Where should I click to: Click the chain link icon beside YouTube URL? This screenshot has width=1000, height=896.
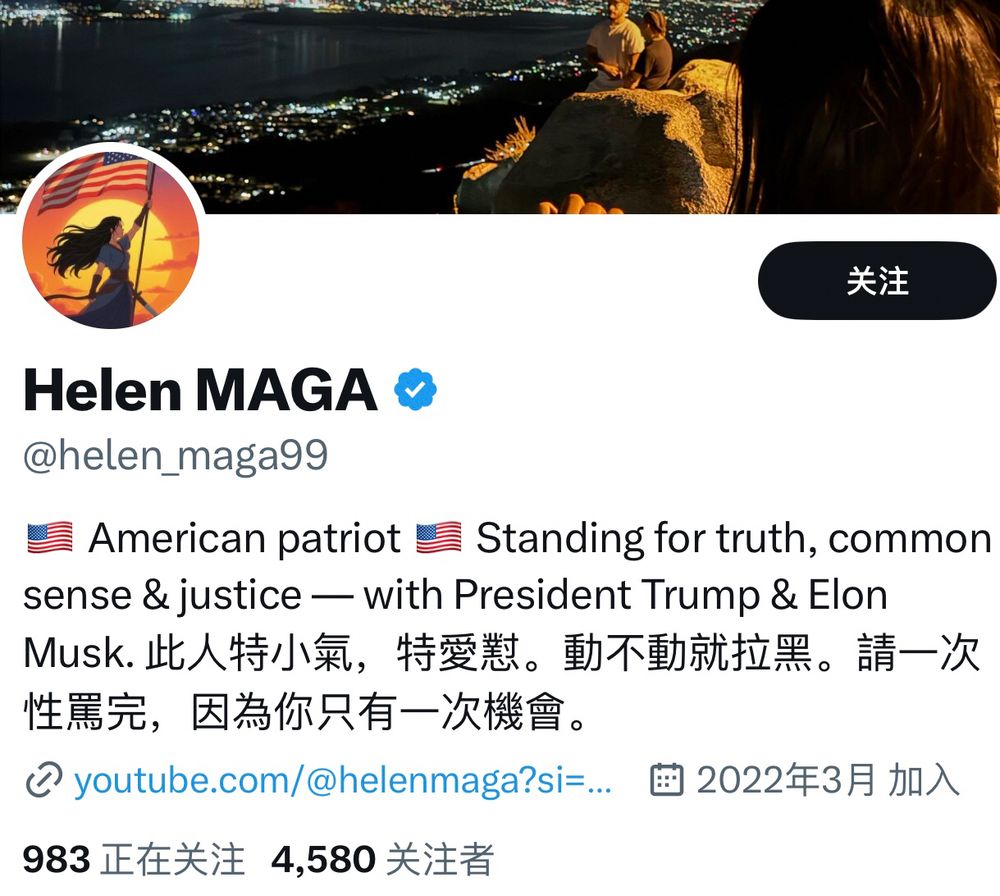(43, 780)
